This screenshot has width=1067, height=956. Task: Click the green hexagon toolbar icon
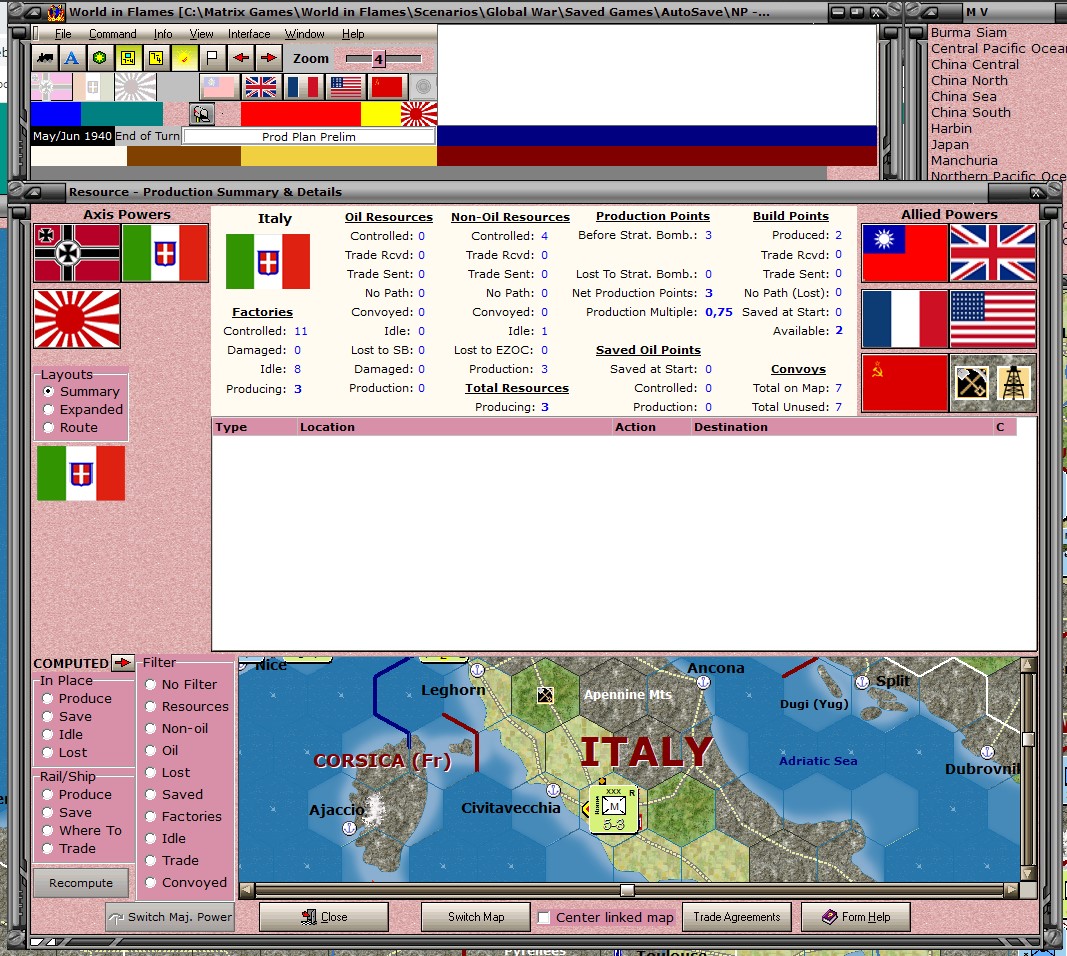(99, 58)
